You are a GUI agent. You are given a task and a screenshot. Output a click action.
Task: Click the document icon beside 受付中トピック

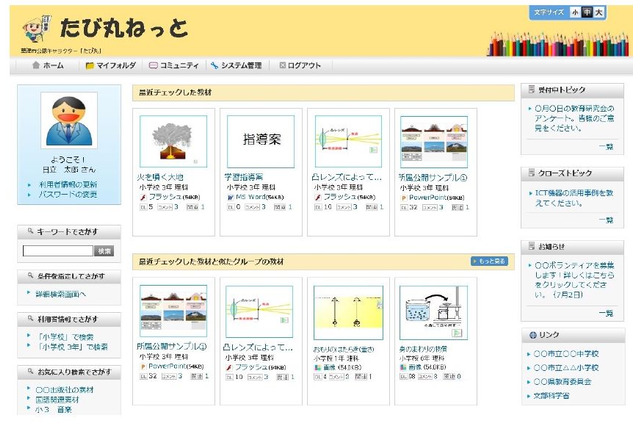coord(531,89)
